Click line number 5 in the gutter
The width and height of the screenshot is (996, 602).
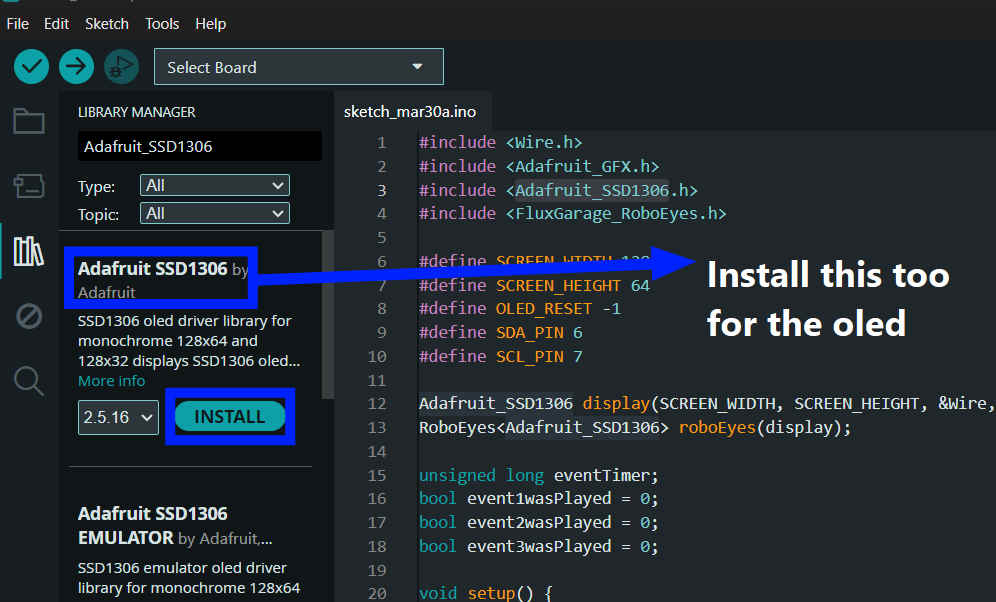tap(381, 237)
